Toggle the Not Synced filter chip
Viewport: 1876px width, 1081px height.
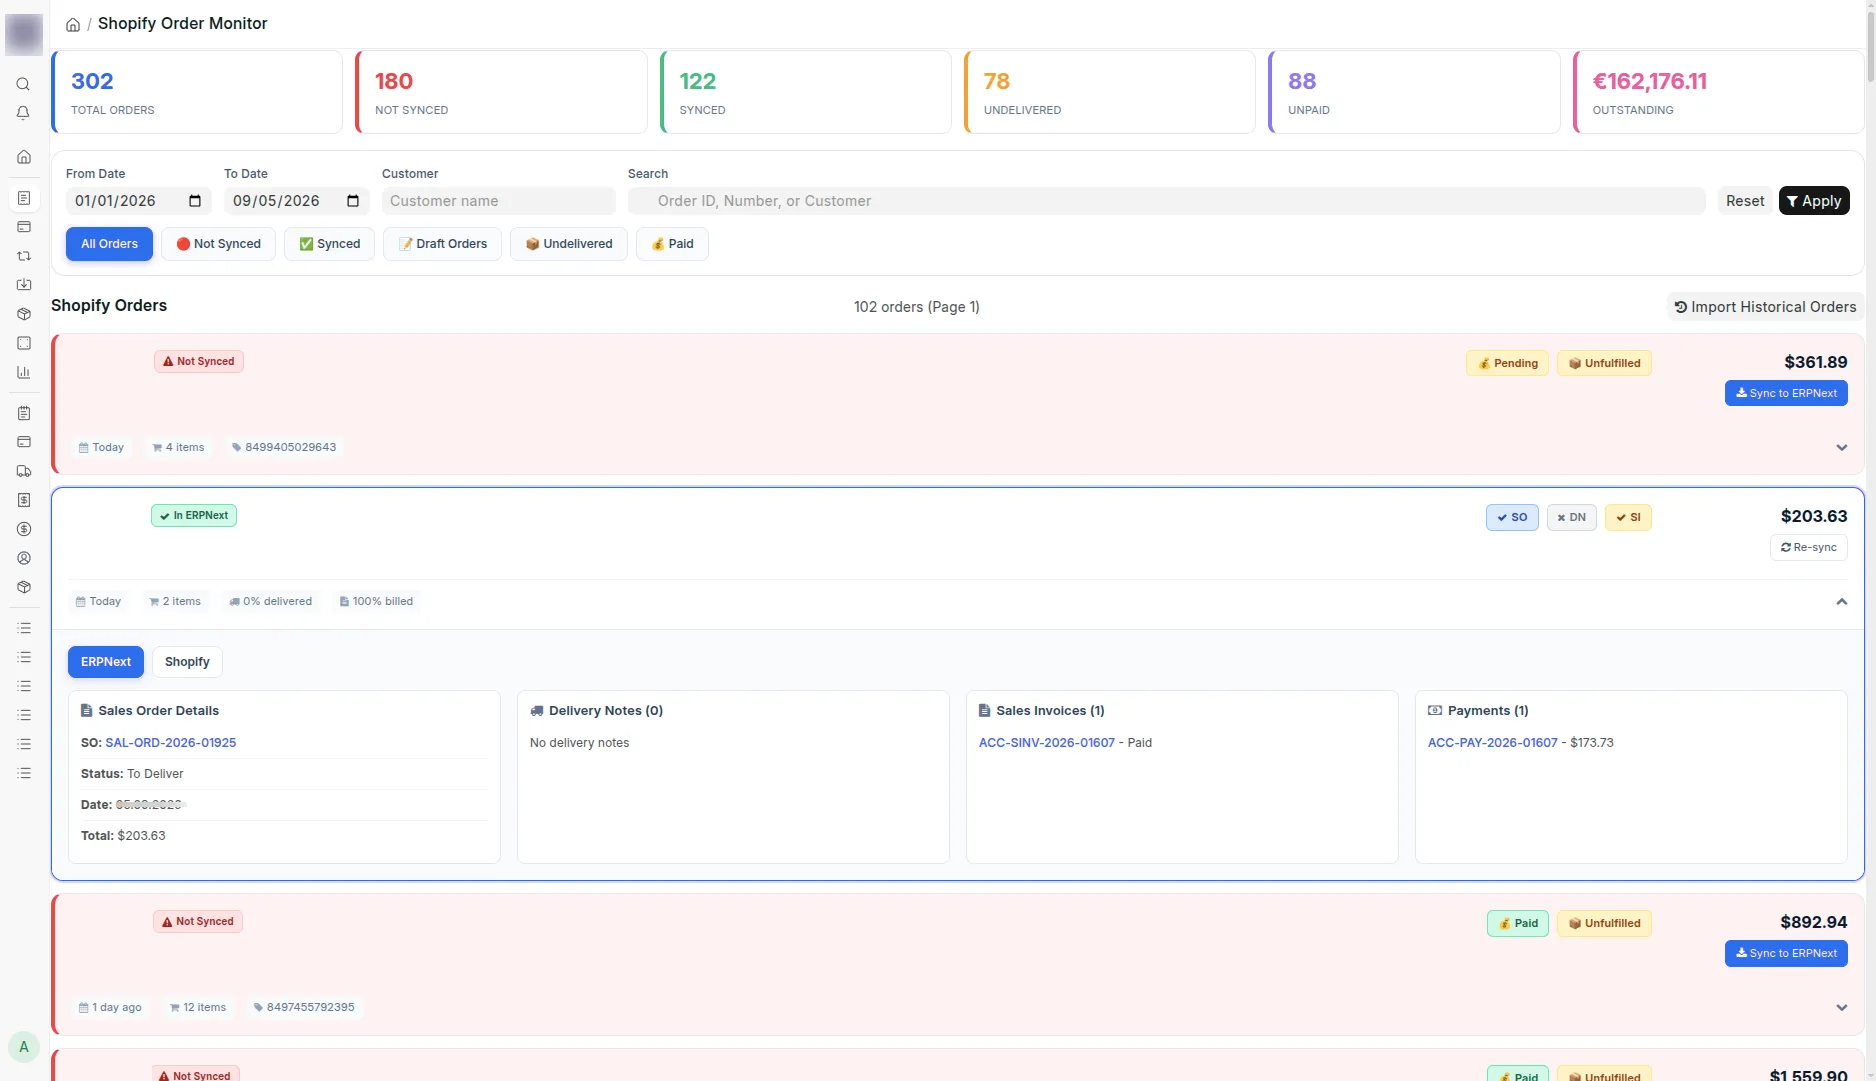tap(218, 244)
